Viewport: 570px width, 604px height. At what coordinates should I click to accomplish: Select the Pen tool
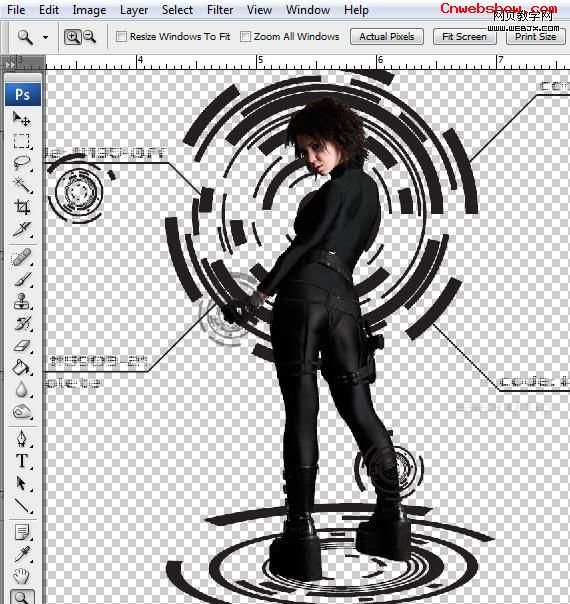22,439
